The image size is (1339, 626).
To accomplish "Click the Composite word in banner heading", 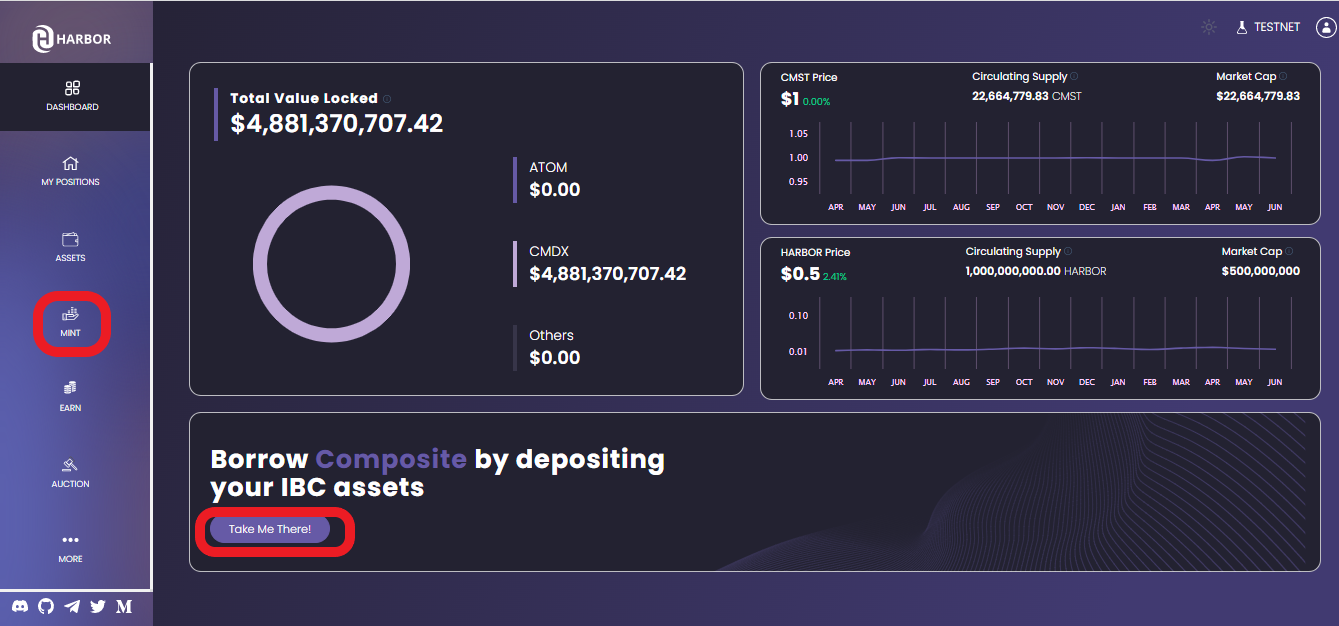I will [x=391, y=459].
